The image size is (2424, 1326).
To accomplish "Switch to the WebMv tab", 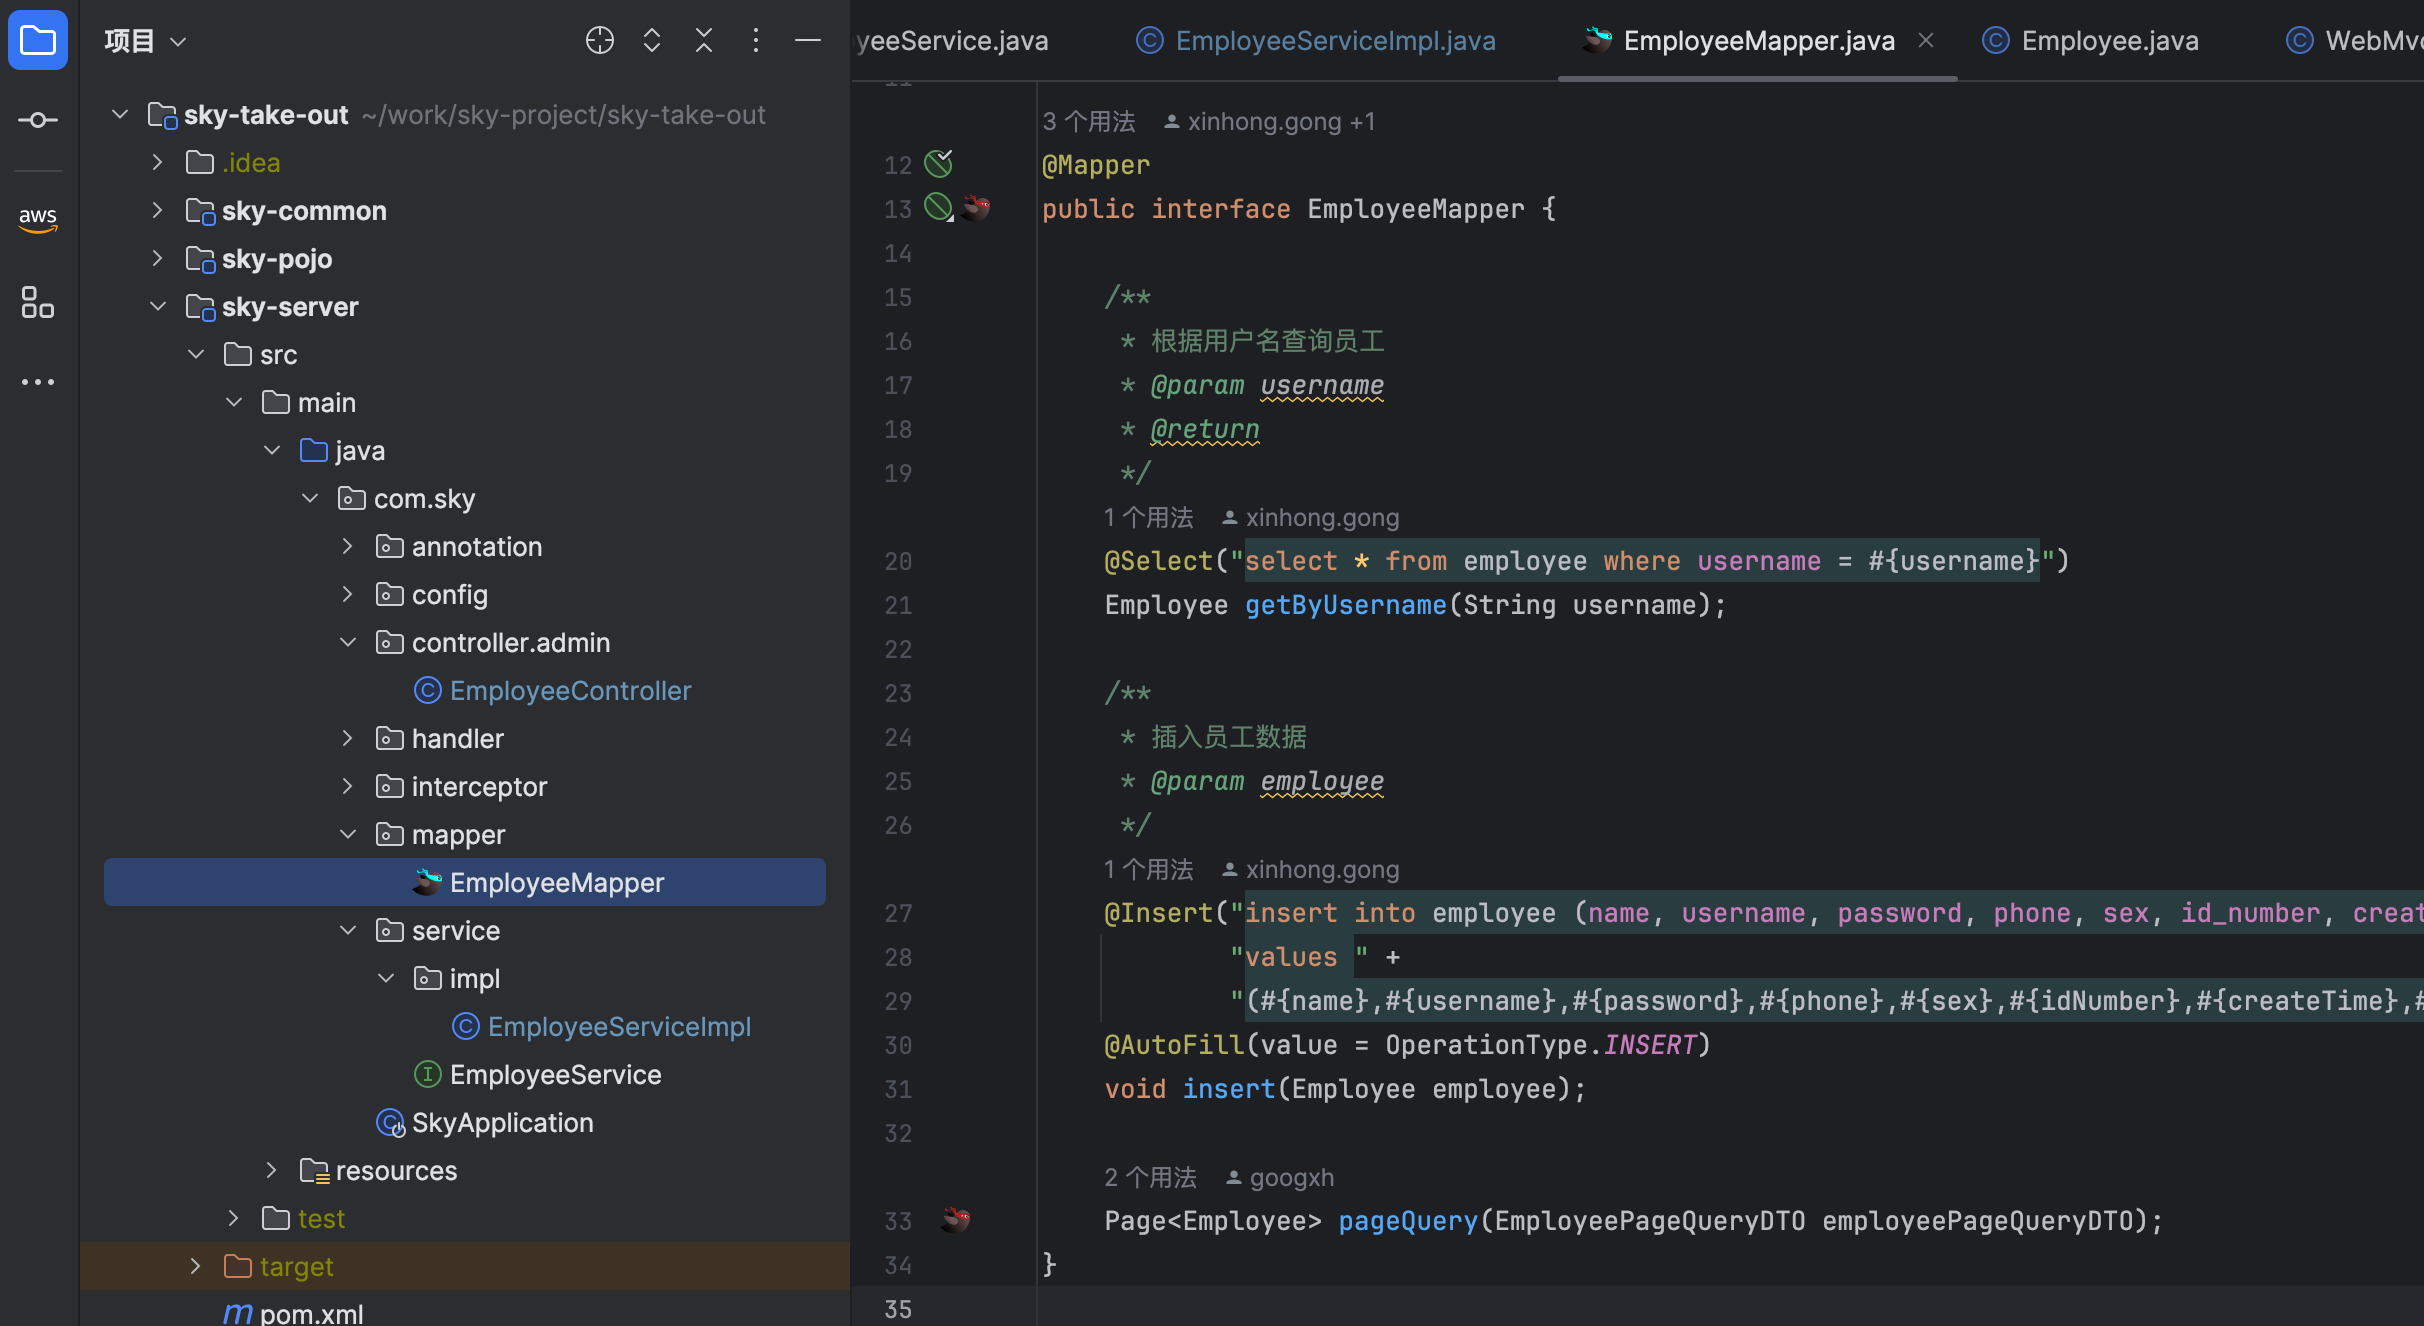I will [2354, 40].
